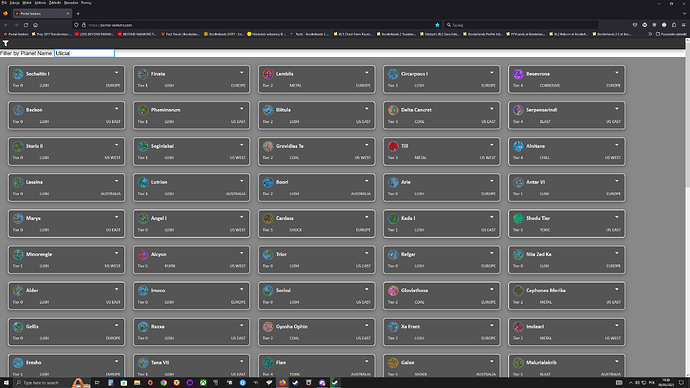Click the blue bookmark star in address bar
Screen dimensions: 690x388
[437, 25]
